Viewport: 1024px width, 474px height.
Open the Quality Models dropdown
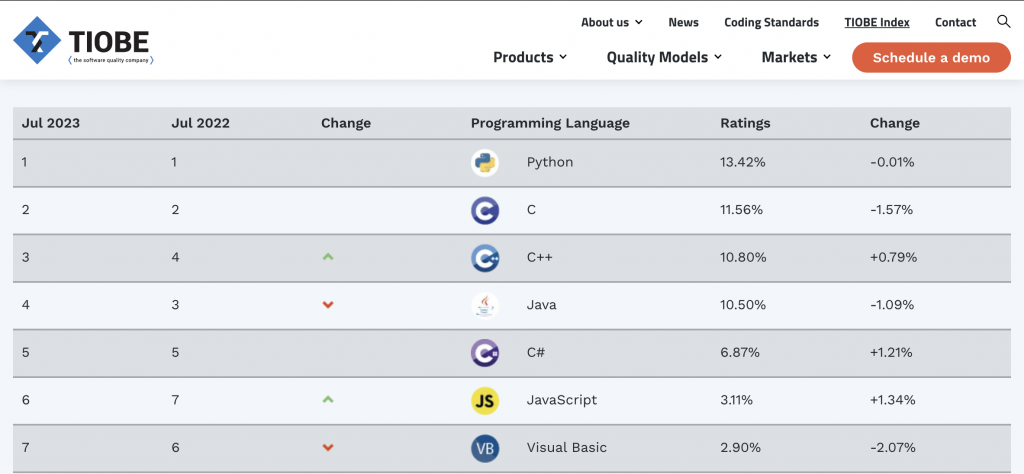point(663,57)
